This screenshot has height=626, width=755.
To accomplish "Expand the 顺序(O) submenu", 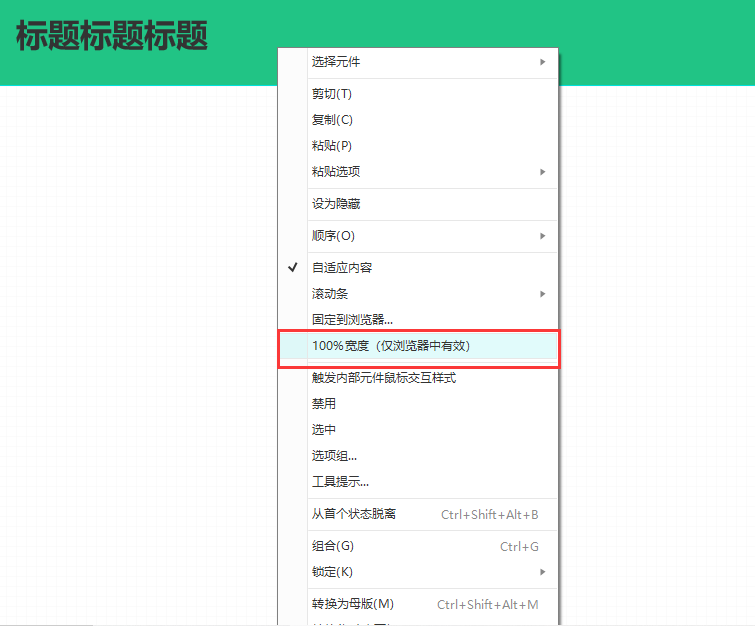I will [334, 236].
